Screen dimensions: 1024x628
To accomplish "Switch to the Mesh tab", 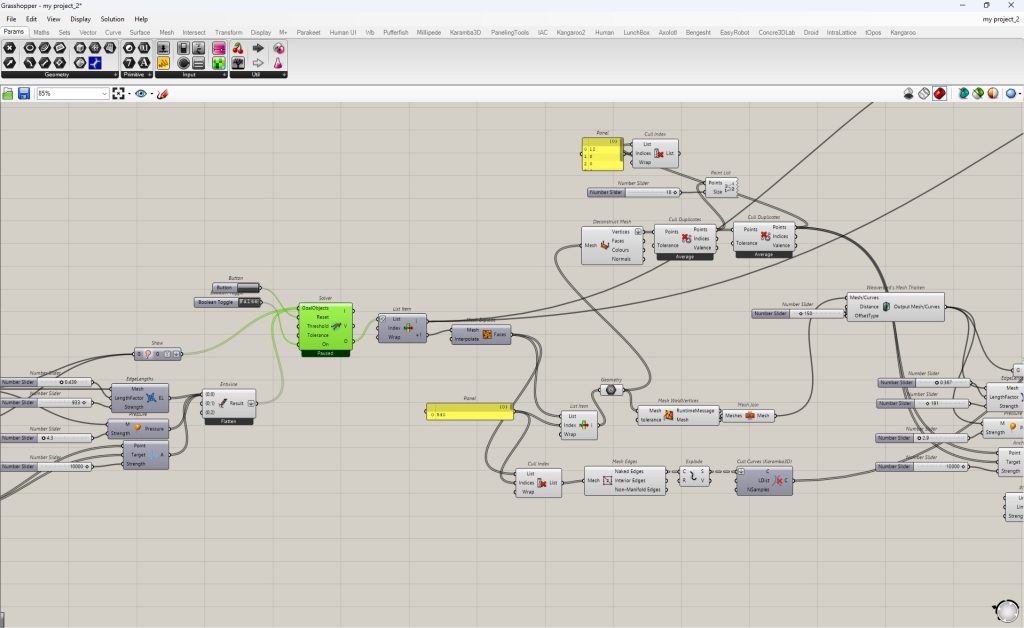I will 167,32.
